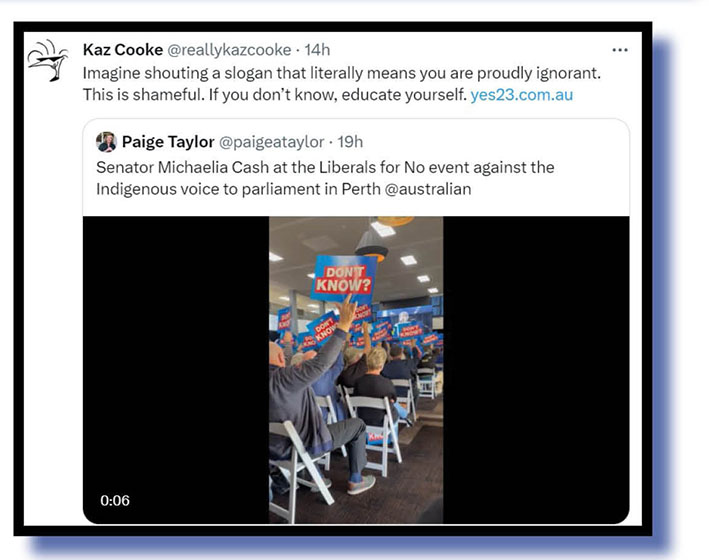The width and height of the screenshot is (709, 560).
Task: Click right black letterbox area of video
Action: tap(536, 370)
